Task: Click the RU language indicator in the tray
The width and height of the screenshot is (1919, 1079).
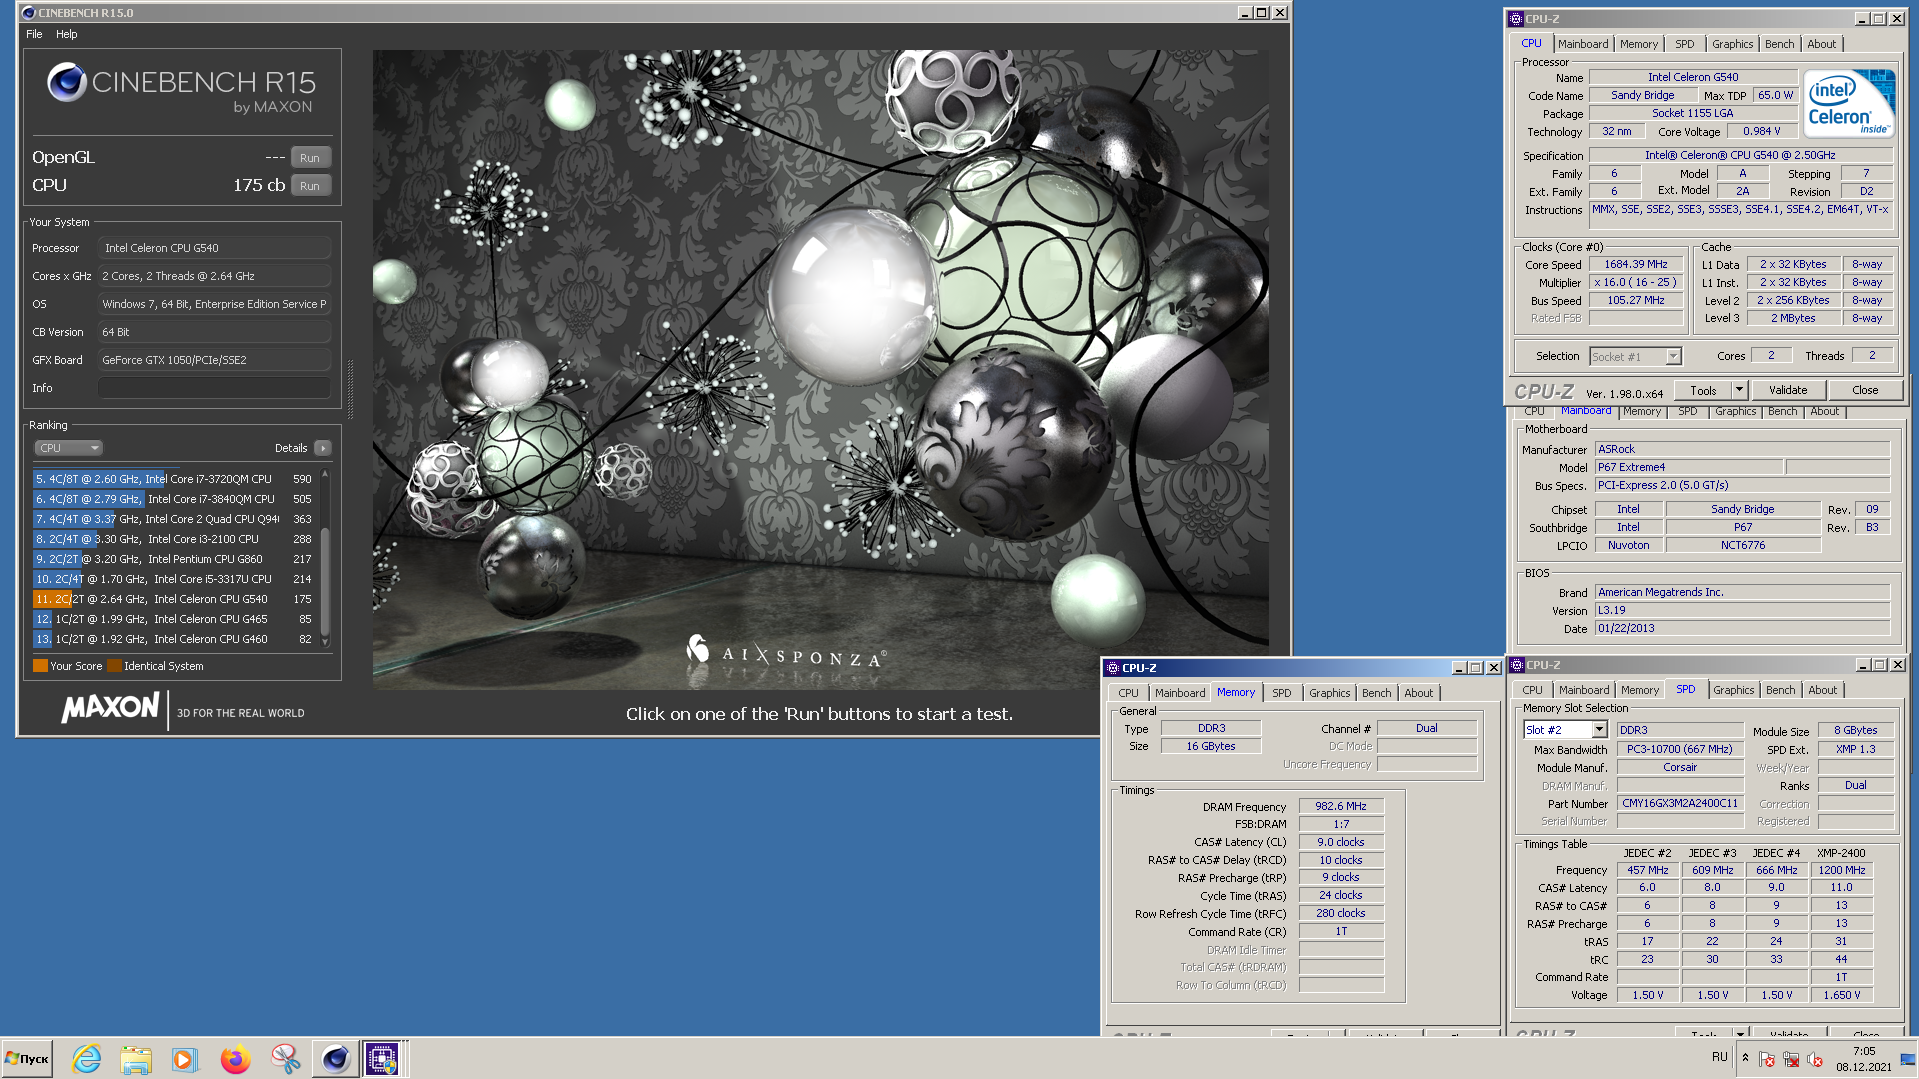Action: 1719,1057
